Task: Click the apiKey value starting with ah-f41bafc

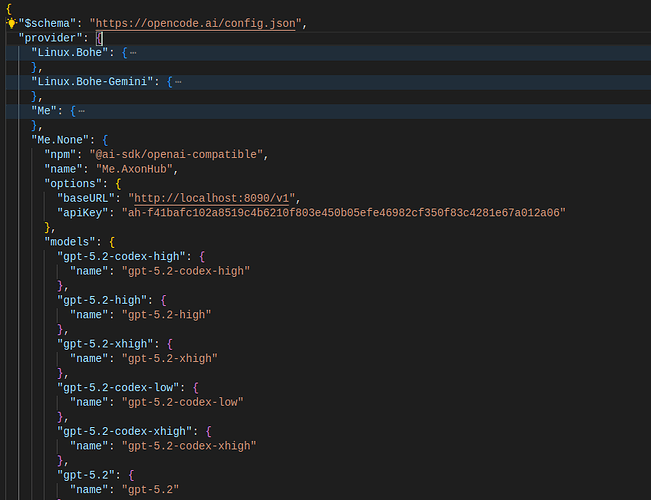Action: point(344,213)
